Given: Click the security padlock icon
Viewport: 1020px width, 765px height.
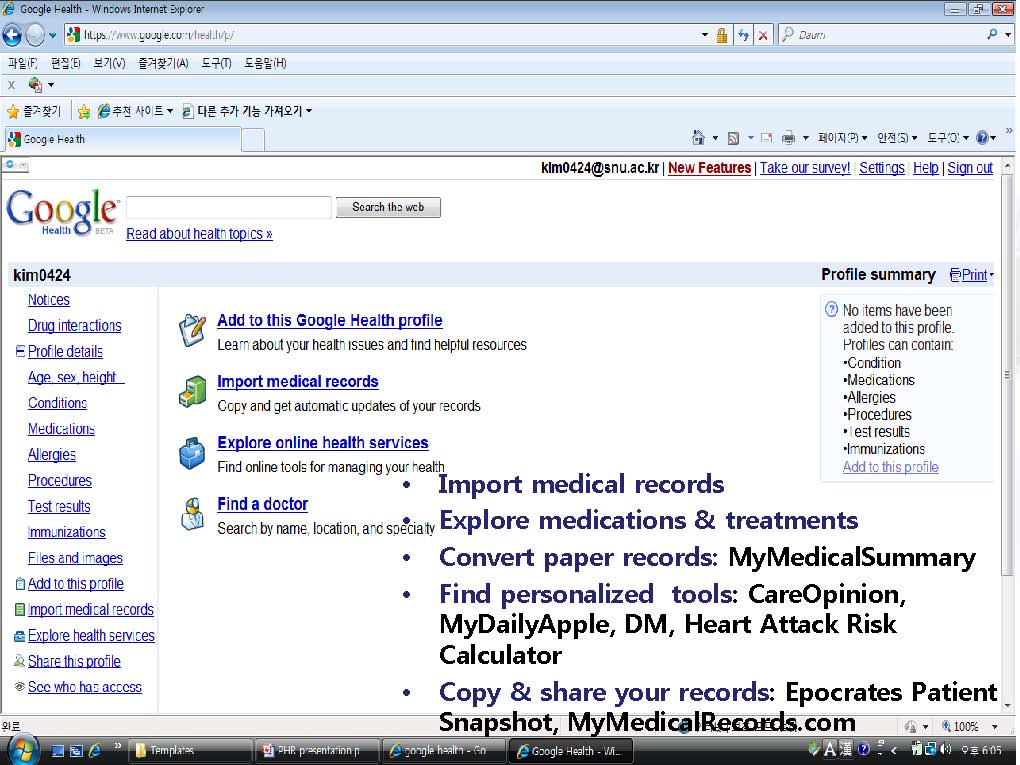Looking at the screenshot, I should point(721,35).
